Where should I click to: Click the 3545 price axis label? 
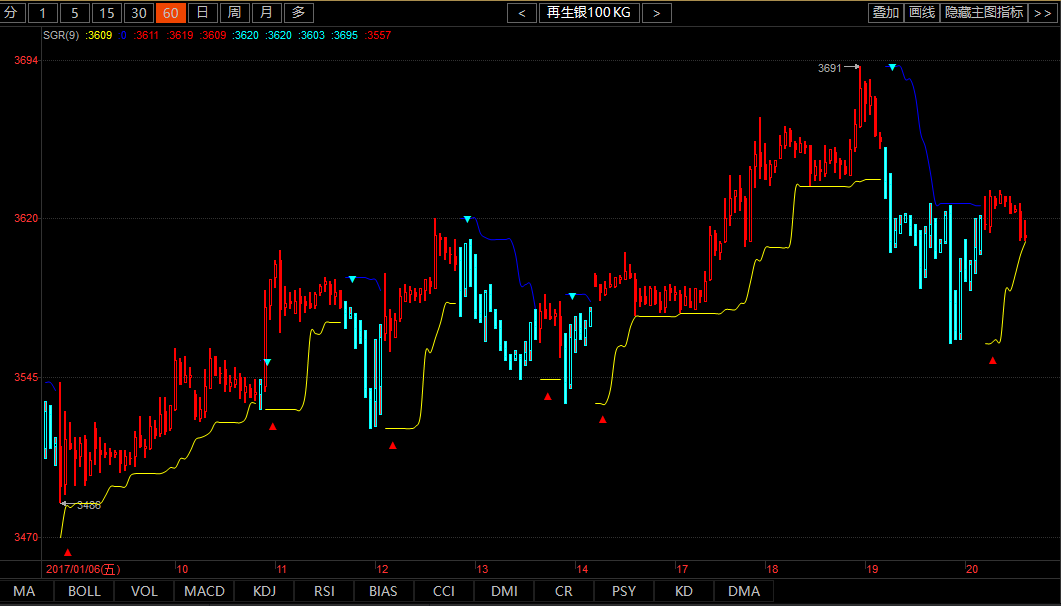[x=26, y=377]
